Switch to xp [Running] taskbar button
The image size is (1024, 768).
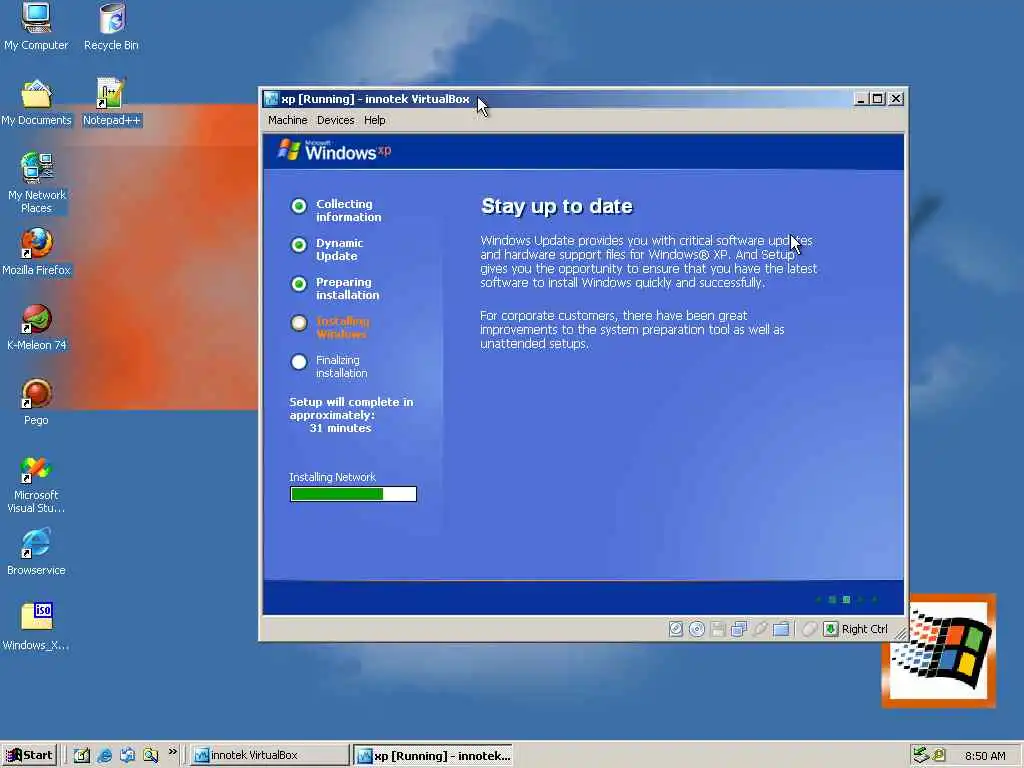tap(434, 756)
